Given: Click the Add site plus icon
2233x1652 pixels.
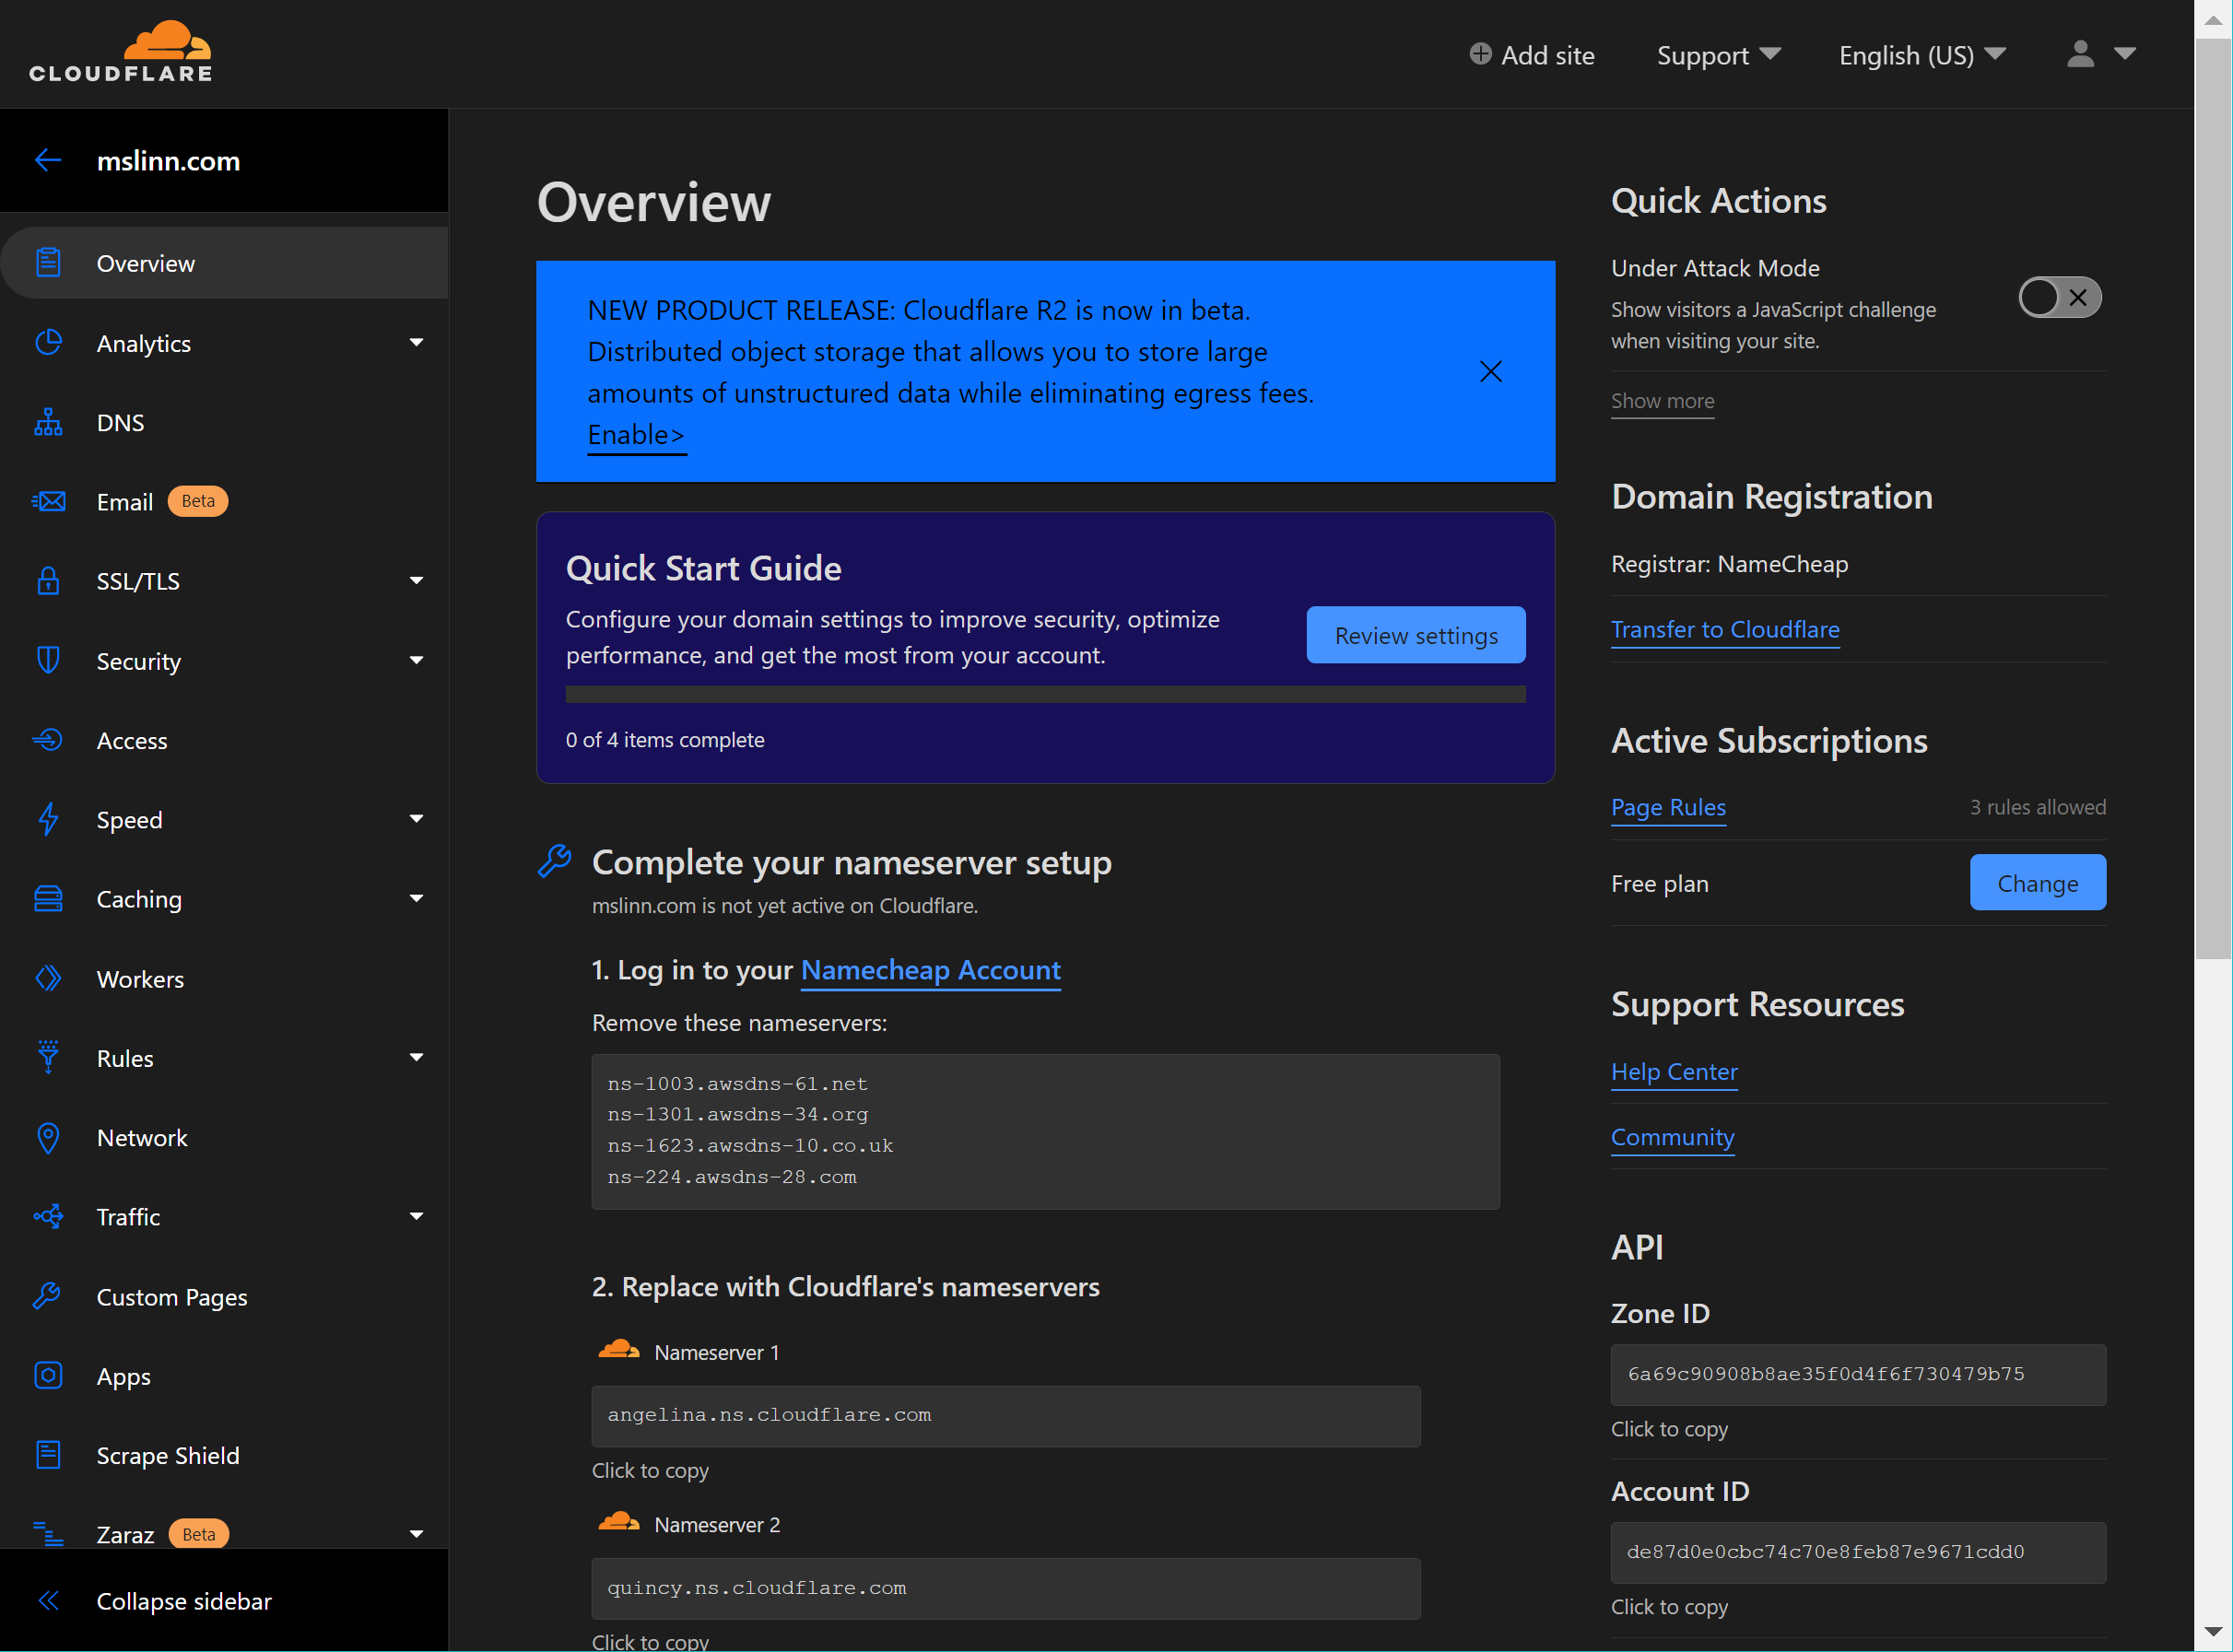Looking at the screenshot, I should pyautogui.click(x=1480, y=54).
